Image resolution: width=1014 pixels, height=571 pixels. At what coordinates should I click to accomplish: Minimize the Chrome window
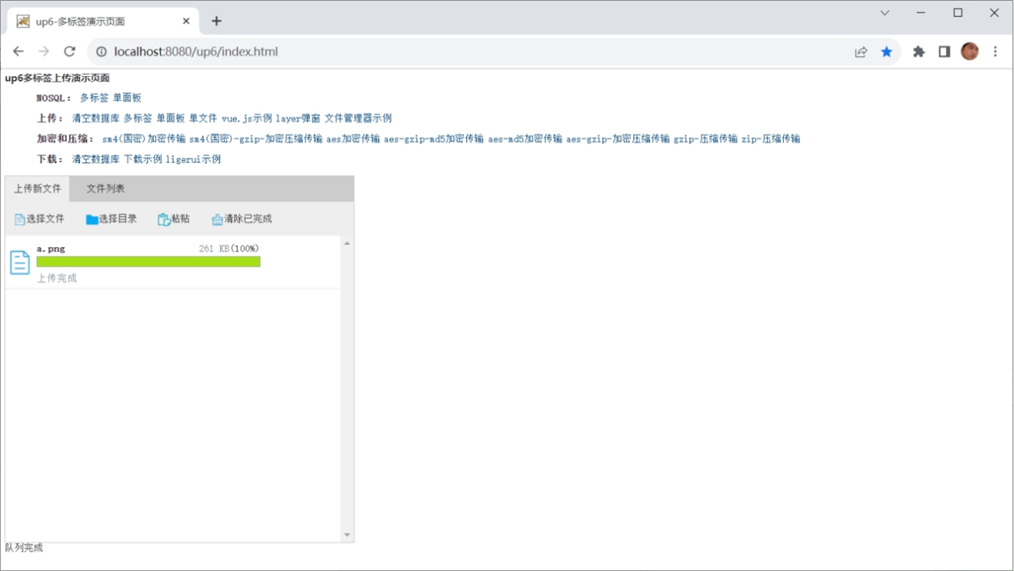pyautogui.click(x=921, y=13)
